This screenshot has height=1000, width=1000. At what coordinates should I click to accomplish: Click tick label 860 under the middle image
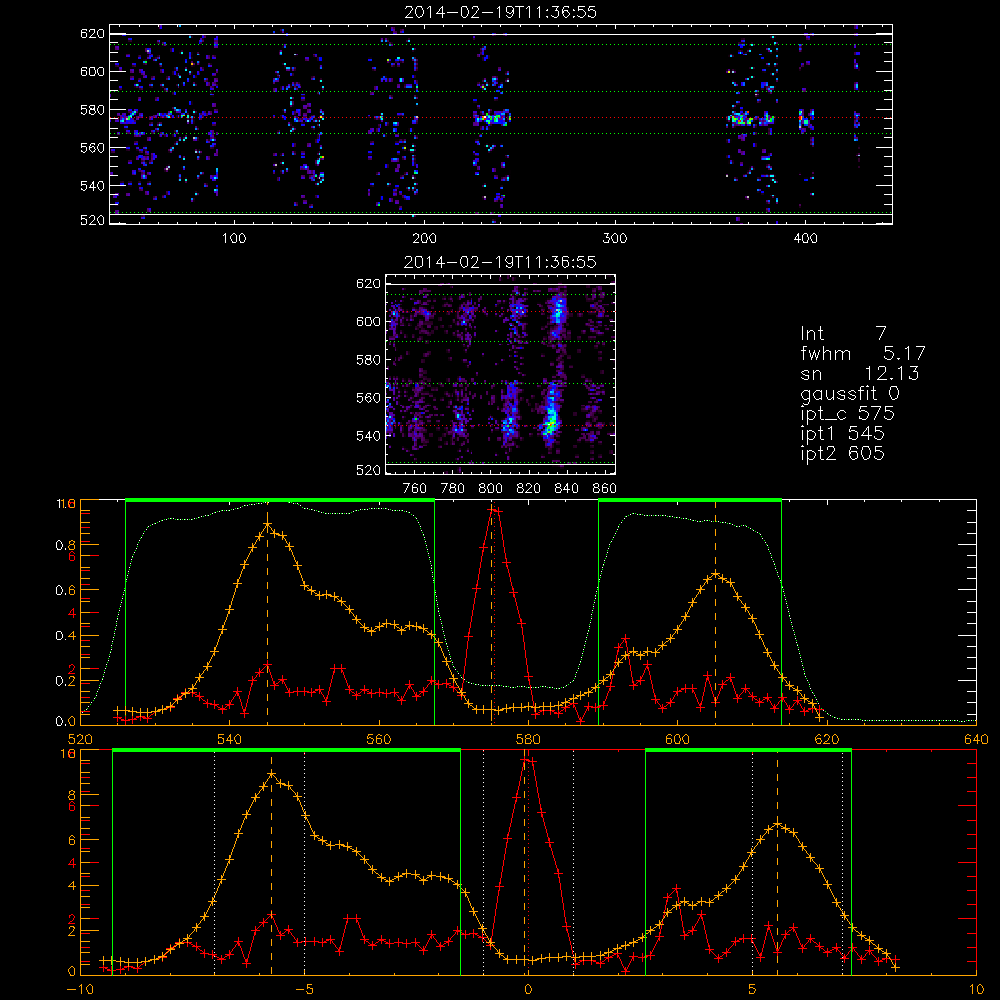(x=605, y=489)
